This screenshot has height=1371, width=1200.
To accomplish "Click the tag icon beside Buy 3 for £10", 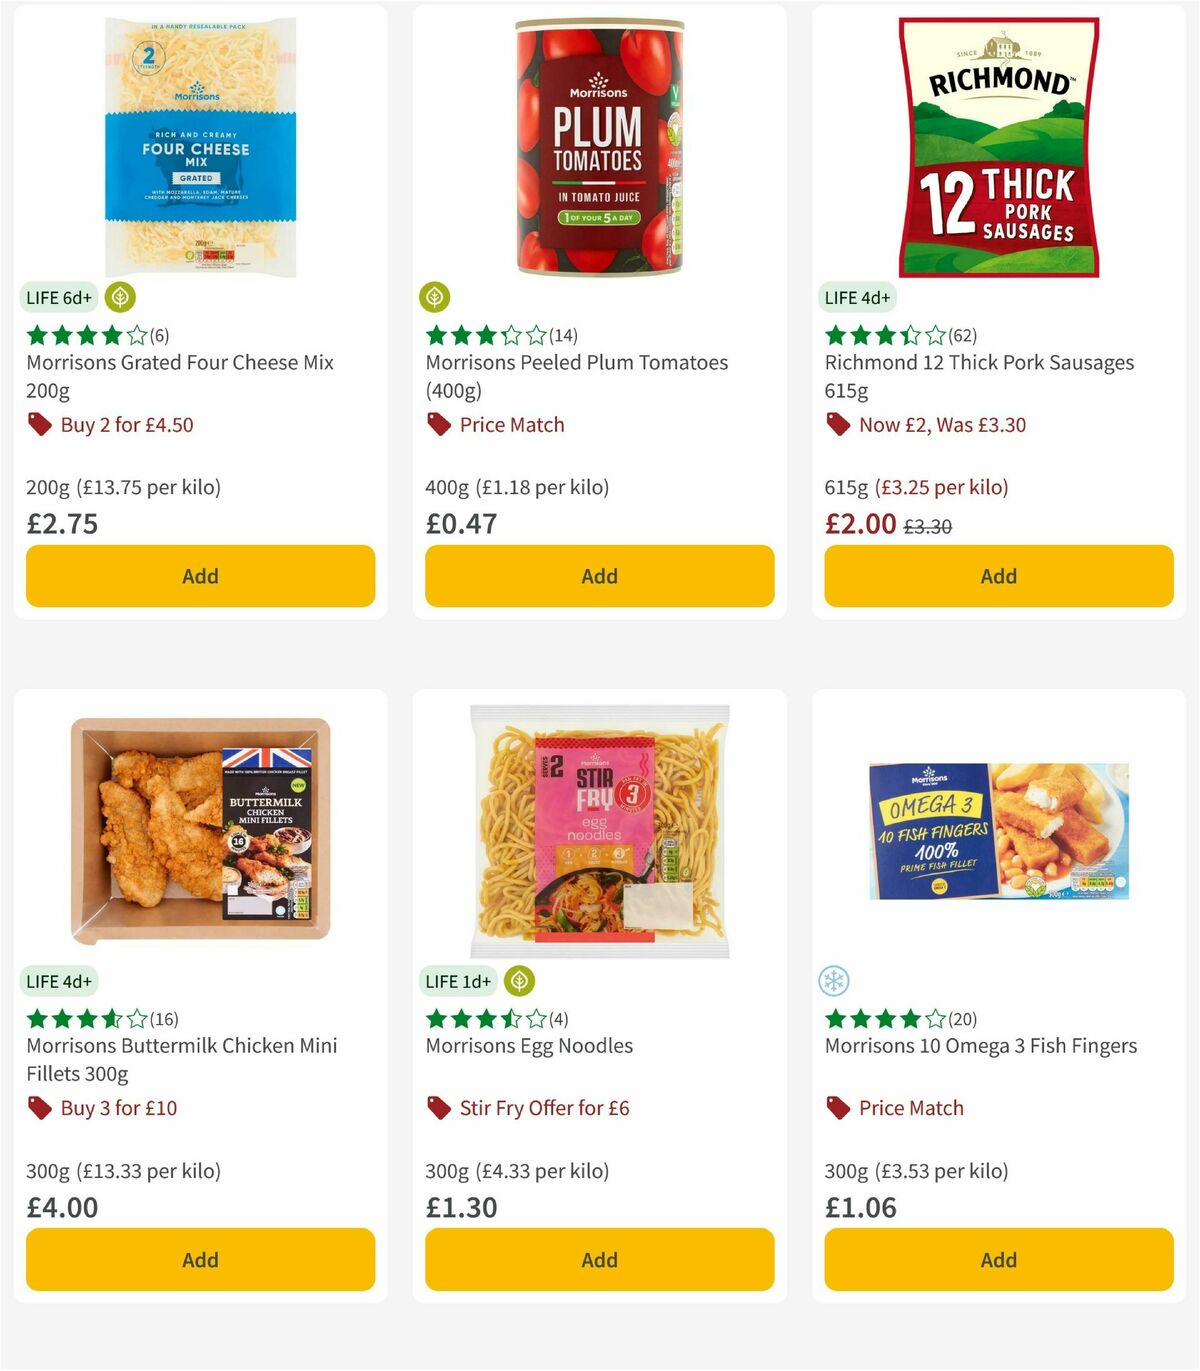I will coord(39,1108).
